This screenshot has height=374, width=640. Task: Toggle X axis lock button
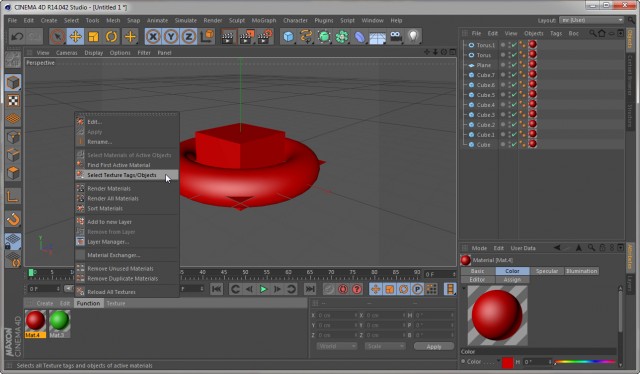point(153,37)
